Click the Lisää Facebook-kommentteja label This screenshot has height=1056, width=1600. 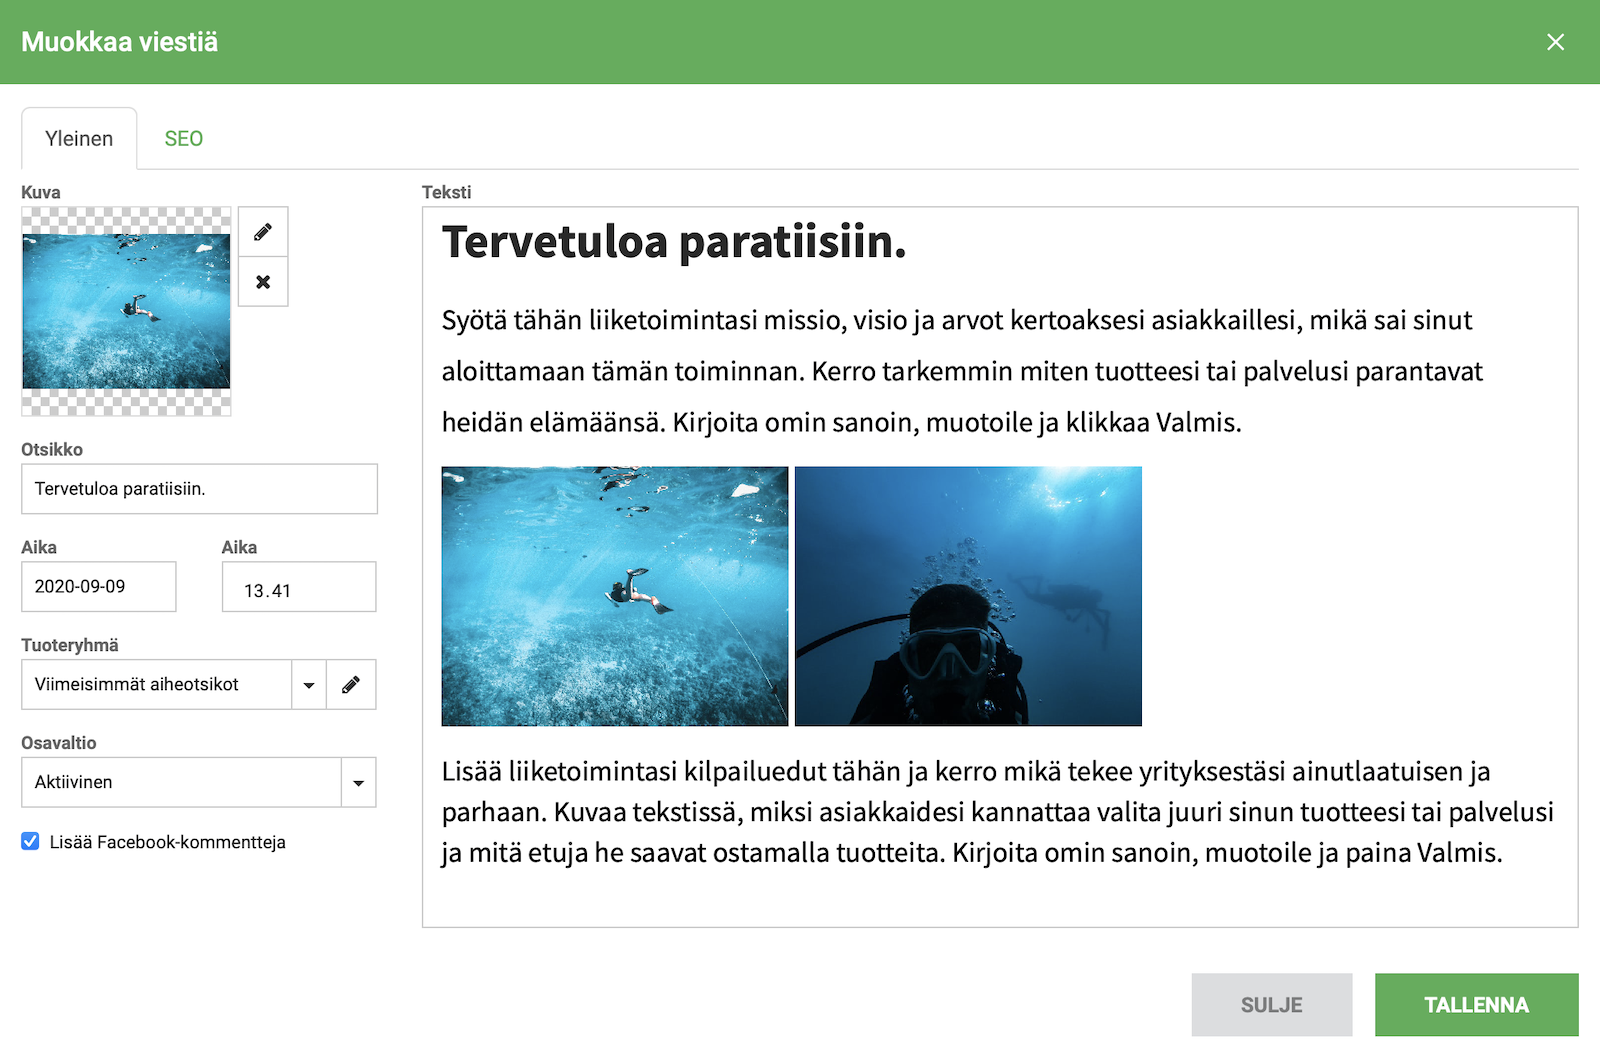click(168, 842)
